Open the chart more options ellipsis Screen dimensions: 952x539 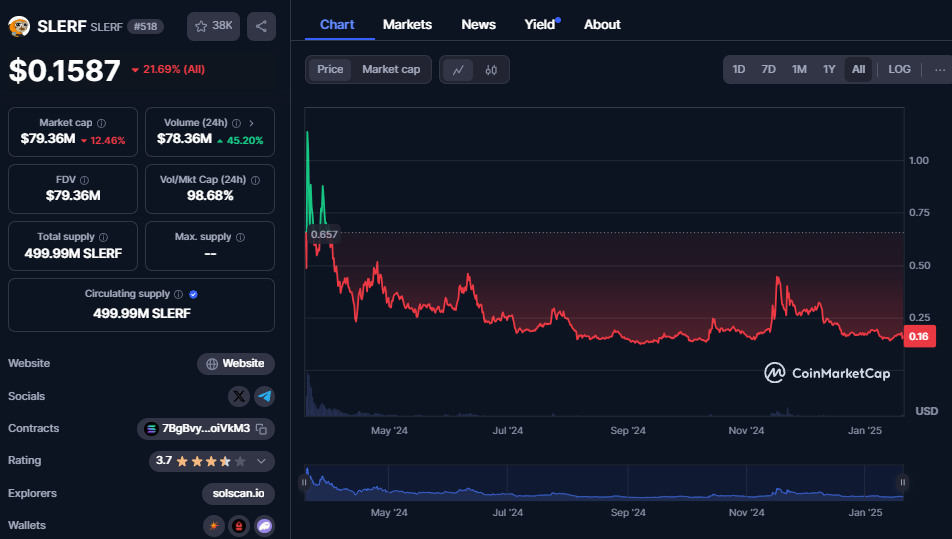pyautogui.click(x=940, y=70)
